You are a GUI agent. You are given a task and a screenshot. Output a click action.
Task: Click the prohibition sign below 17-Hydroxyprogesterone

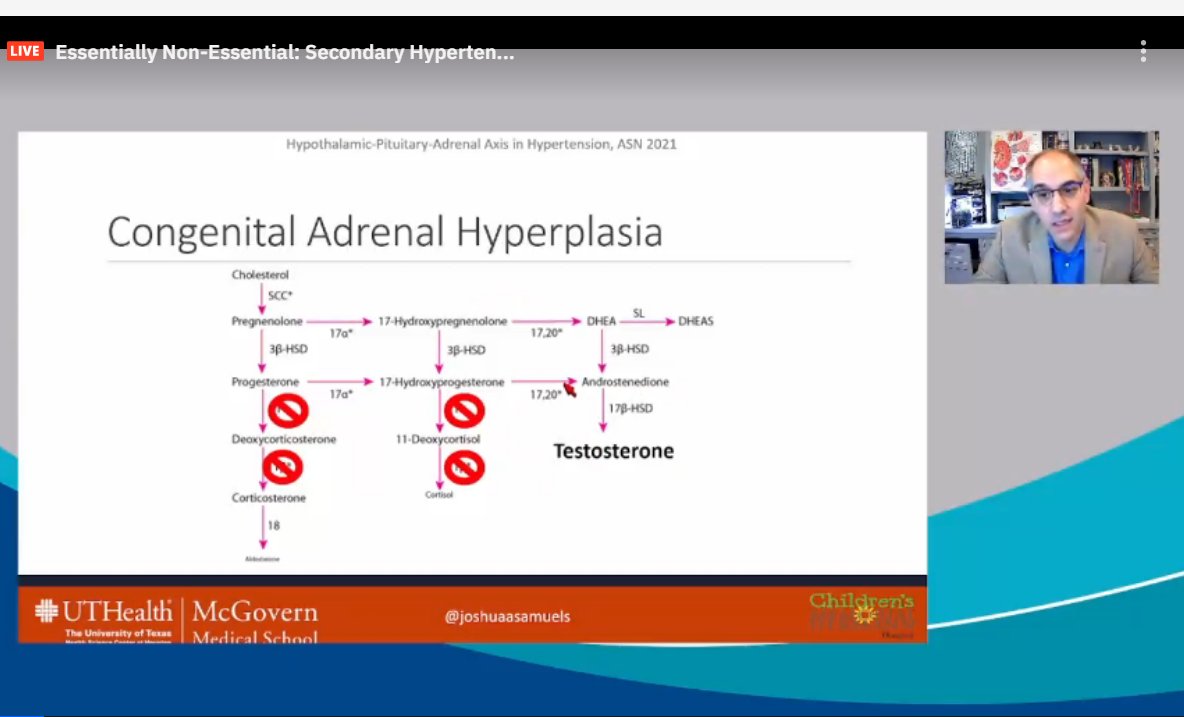pyautogui.click(x=464, y=411)
